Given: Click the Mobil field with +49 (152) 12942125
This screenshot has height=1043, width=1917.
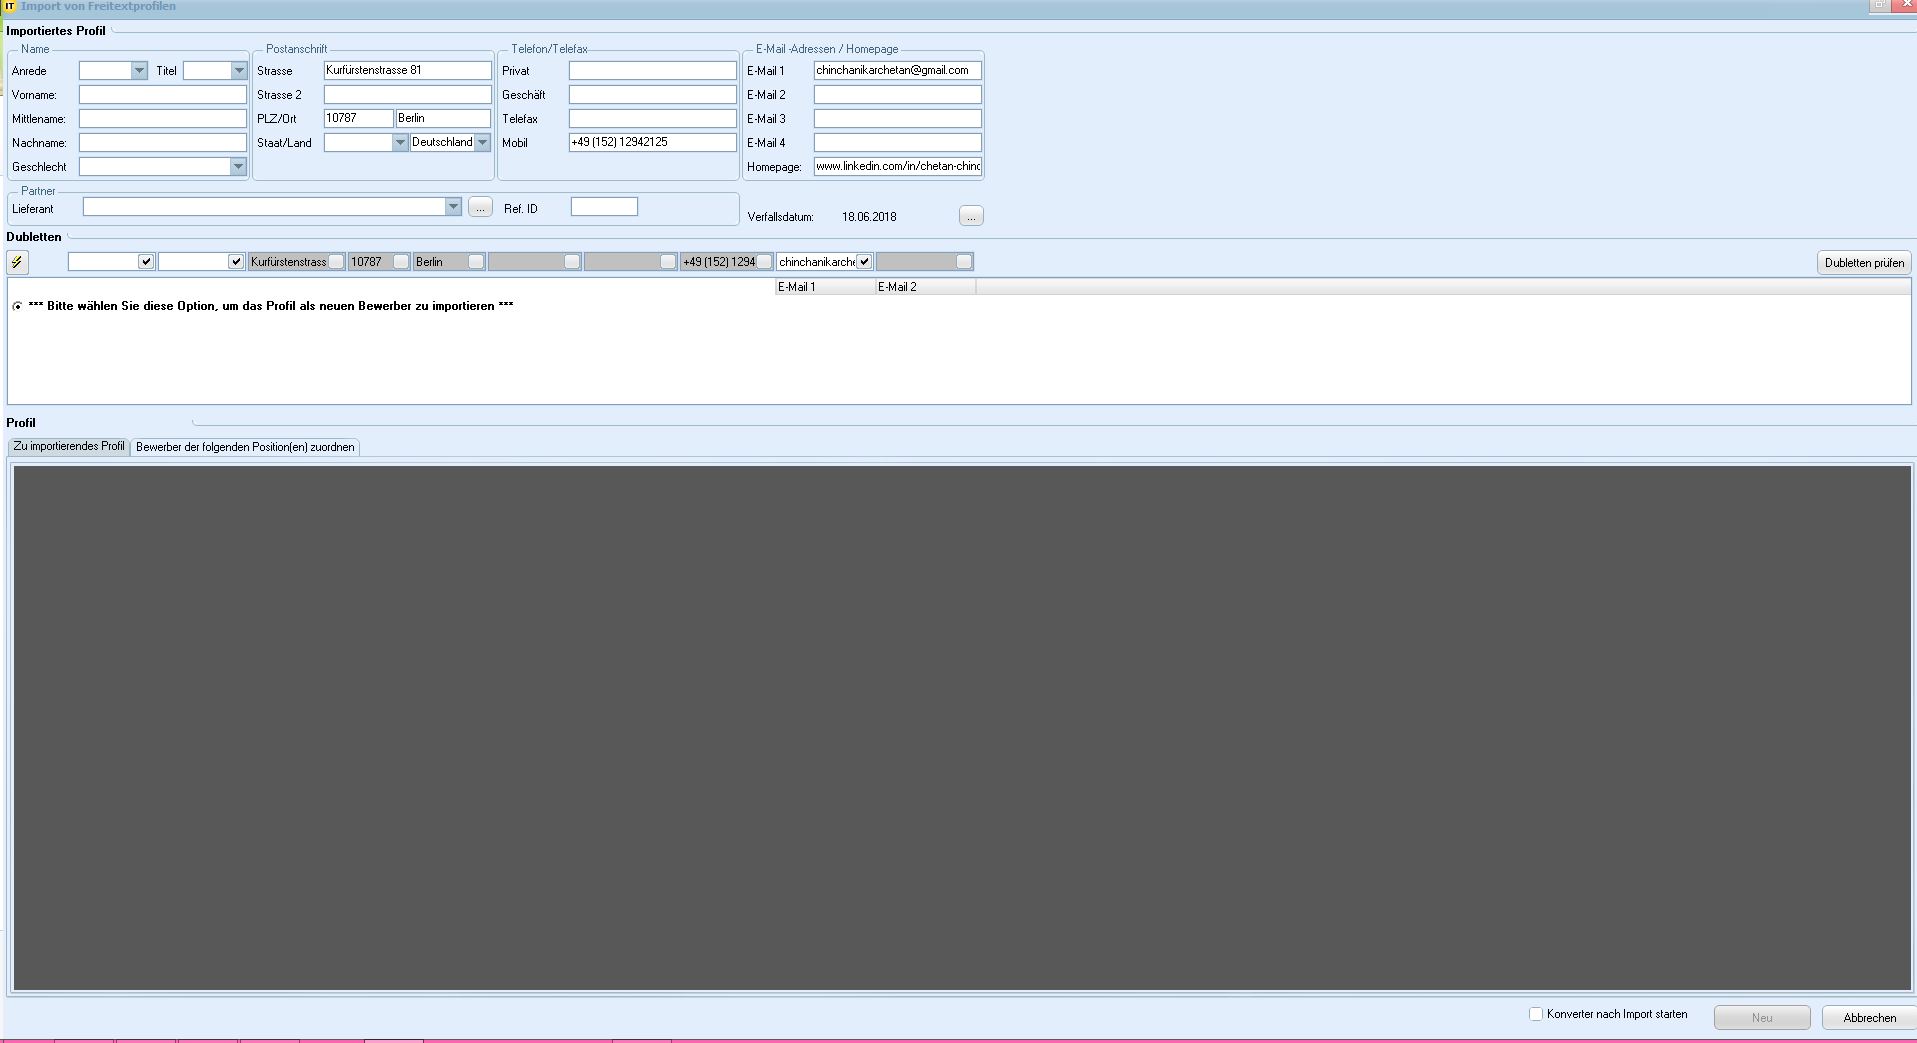Looking at the screenshot, I should coord(653,143).
